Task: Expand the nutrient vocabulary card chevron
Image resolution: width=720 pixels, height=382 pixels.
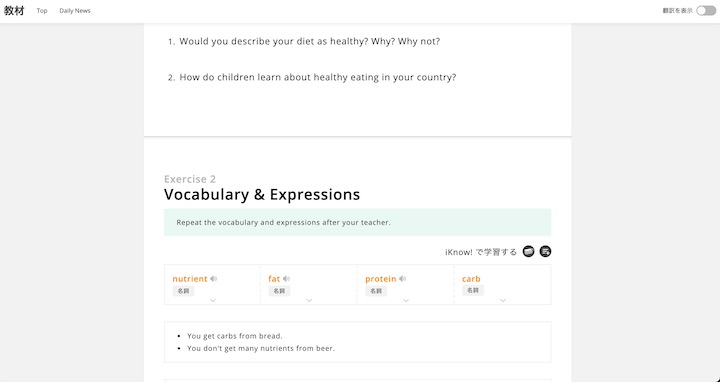Action: (213, 300)
